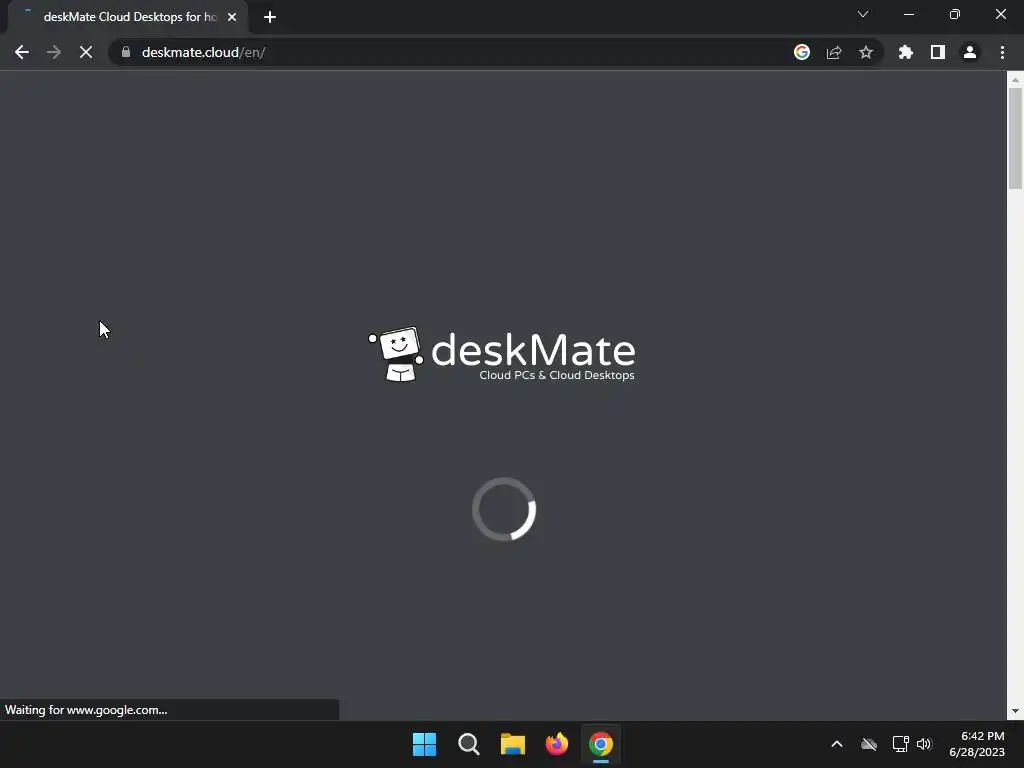This screenshot has width=1024, height=768.
Task: Click the Google icon in the address bar
Action: [x=802, y=52]
